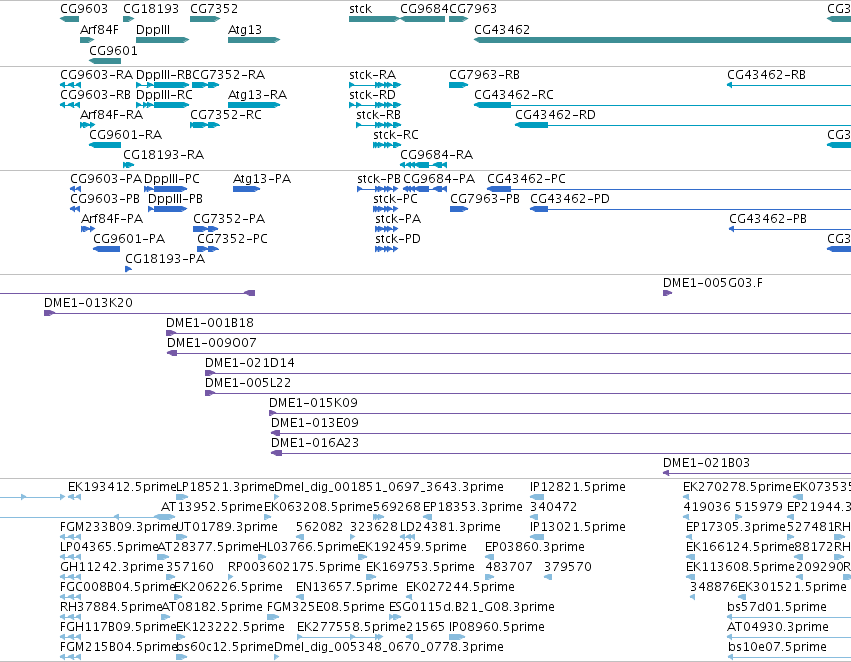Select transcript CG43462-RD
The height and width of the screenshot is (662, 851).
(x=683, y=125)
